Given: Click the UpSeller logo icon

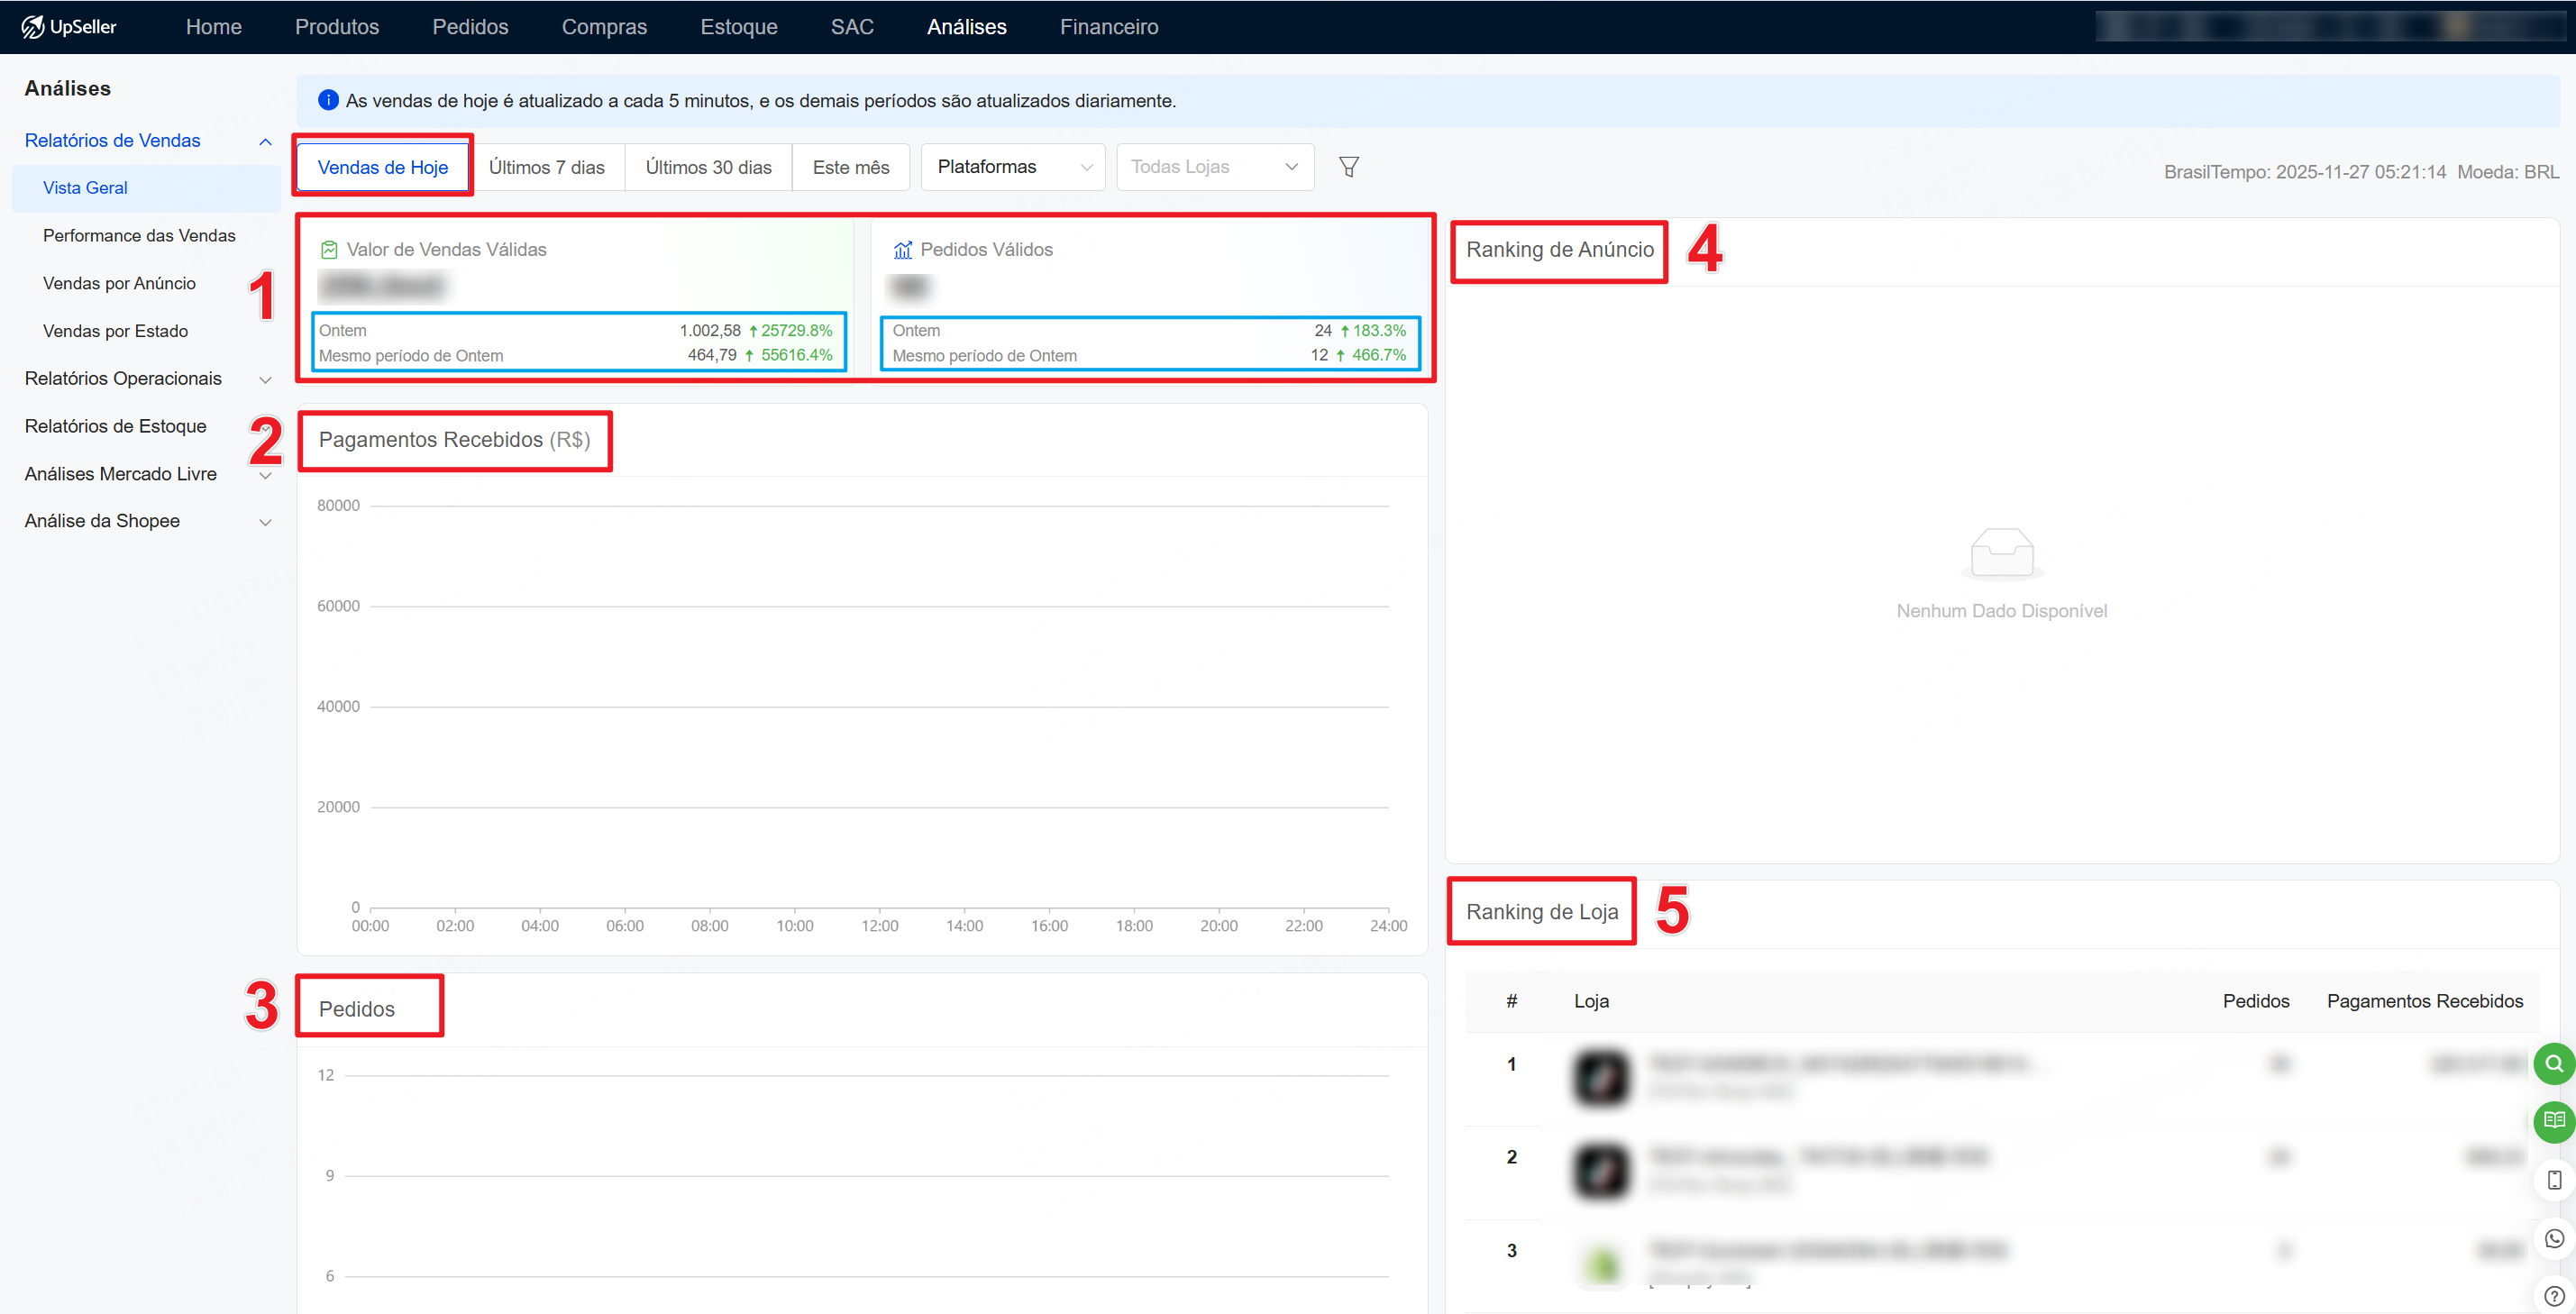Looking at the screenshot, I should click(32, 27).
